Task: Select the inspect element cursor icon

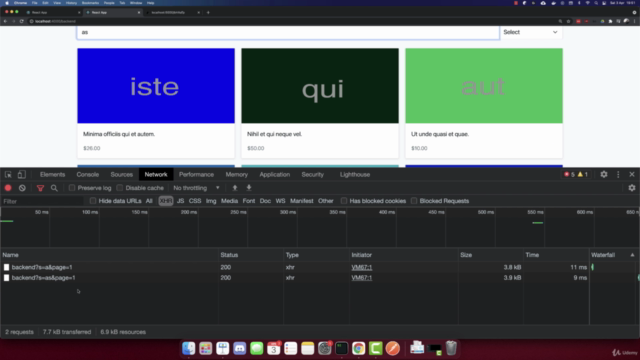Action: pyautogui.click(x=8, y=175)
